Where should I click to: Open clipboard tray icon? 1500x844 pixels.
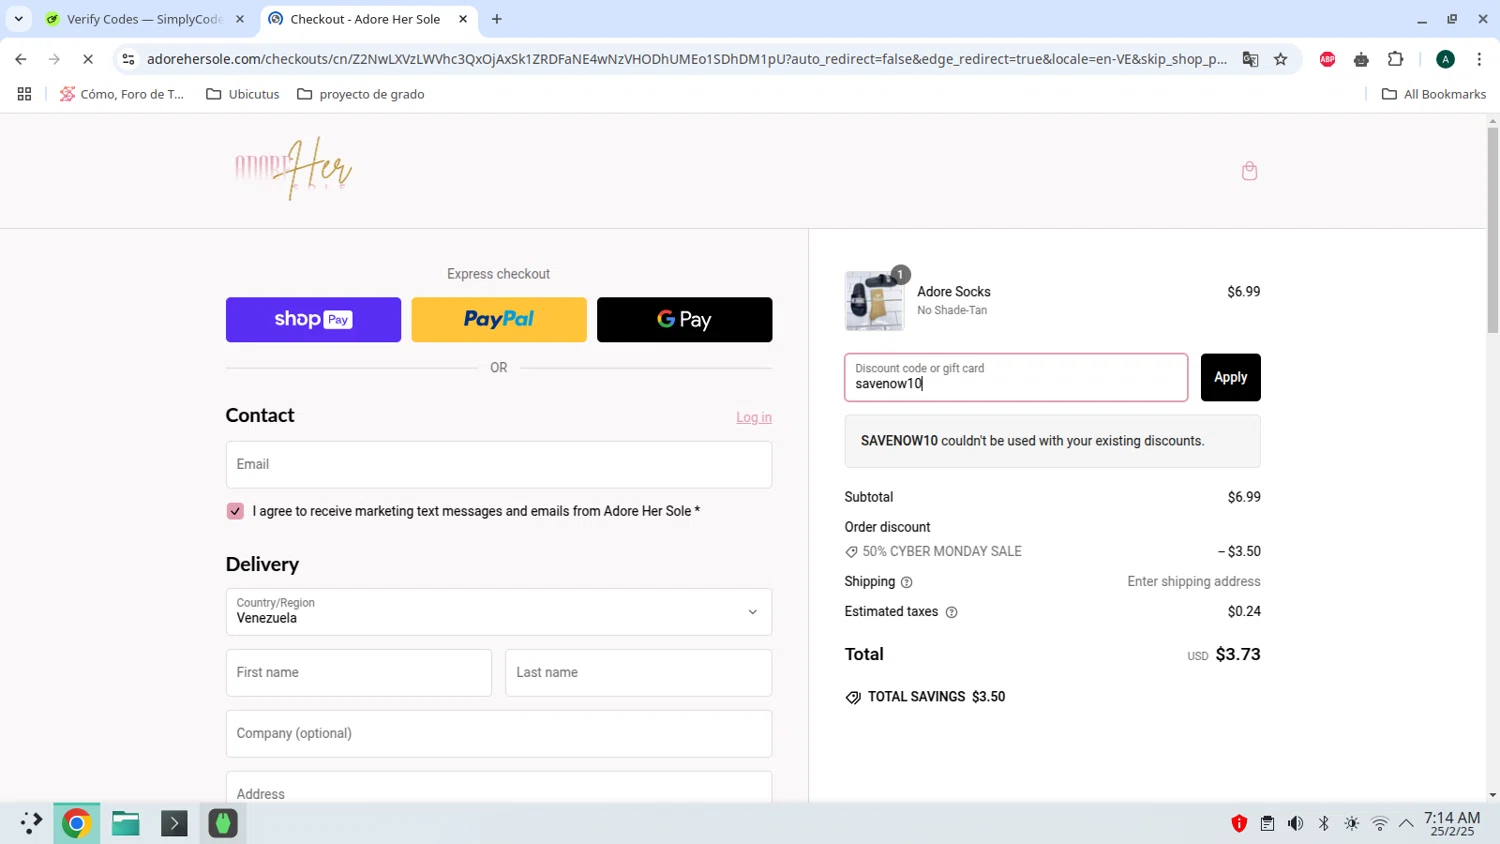pyautogui.click(x=1267, y=823)
